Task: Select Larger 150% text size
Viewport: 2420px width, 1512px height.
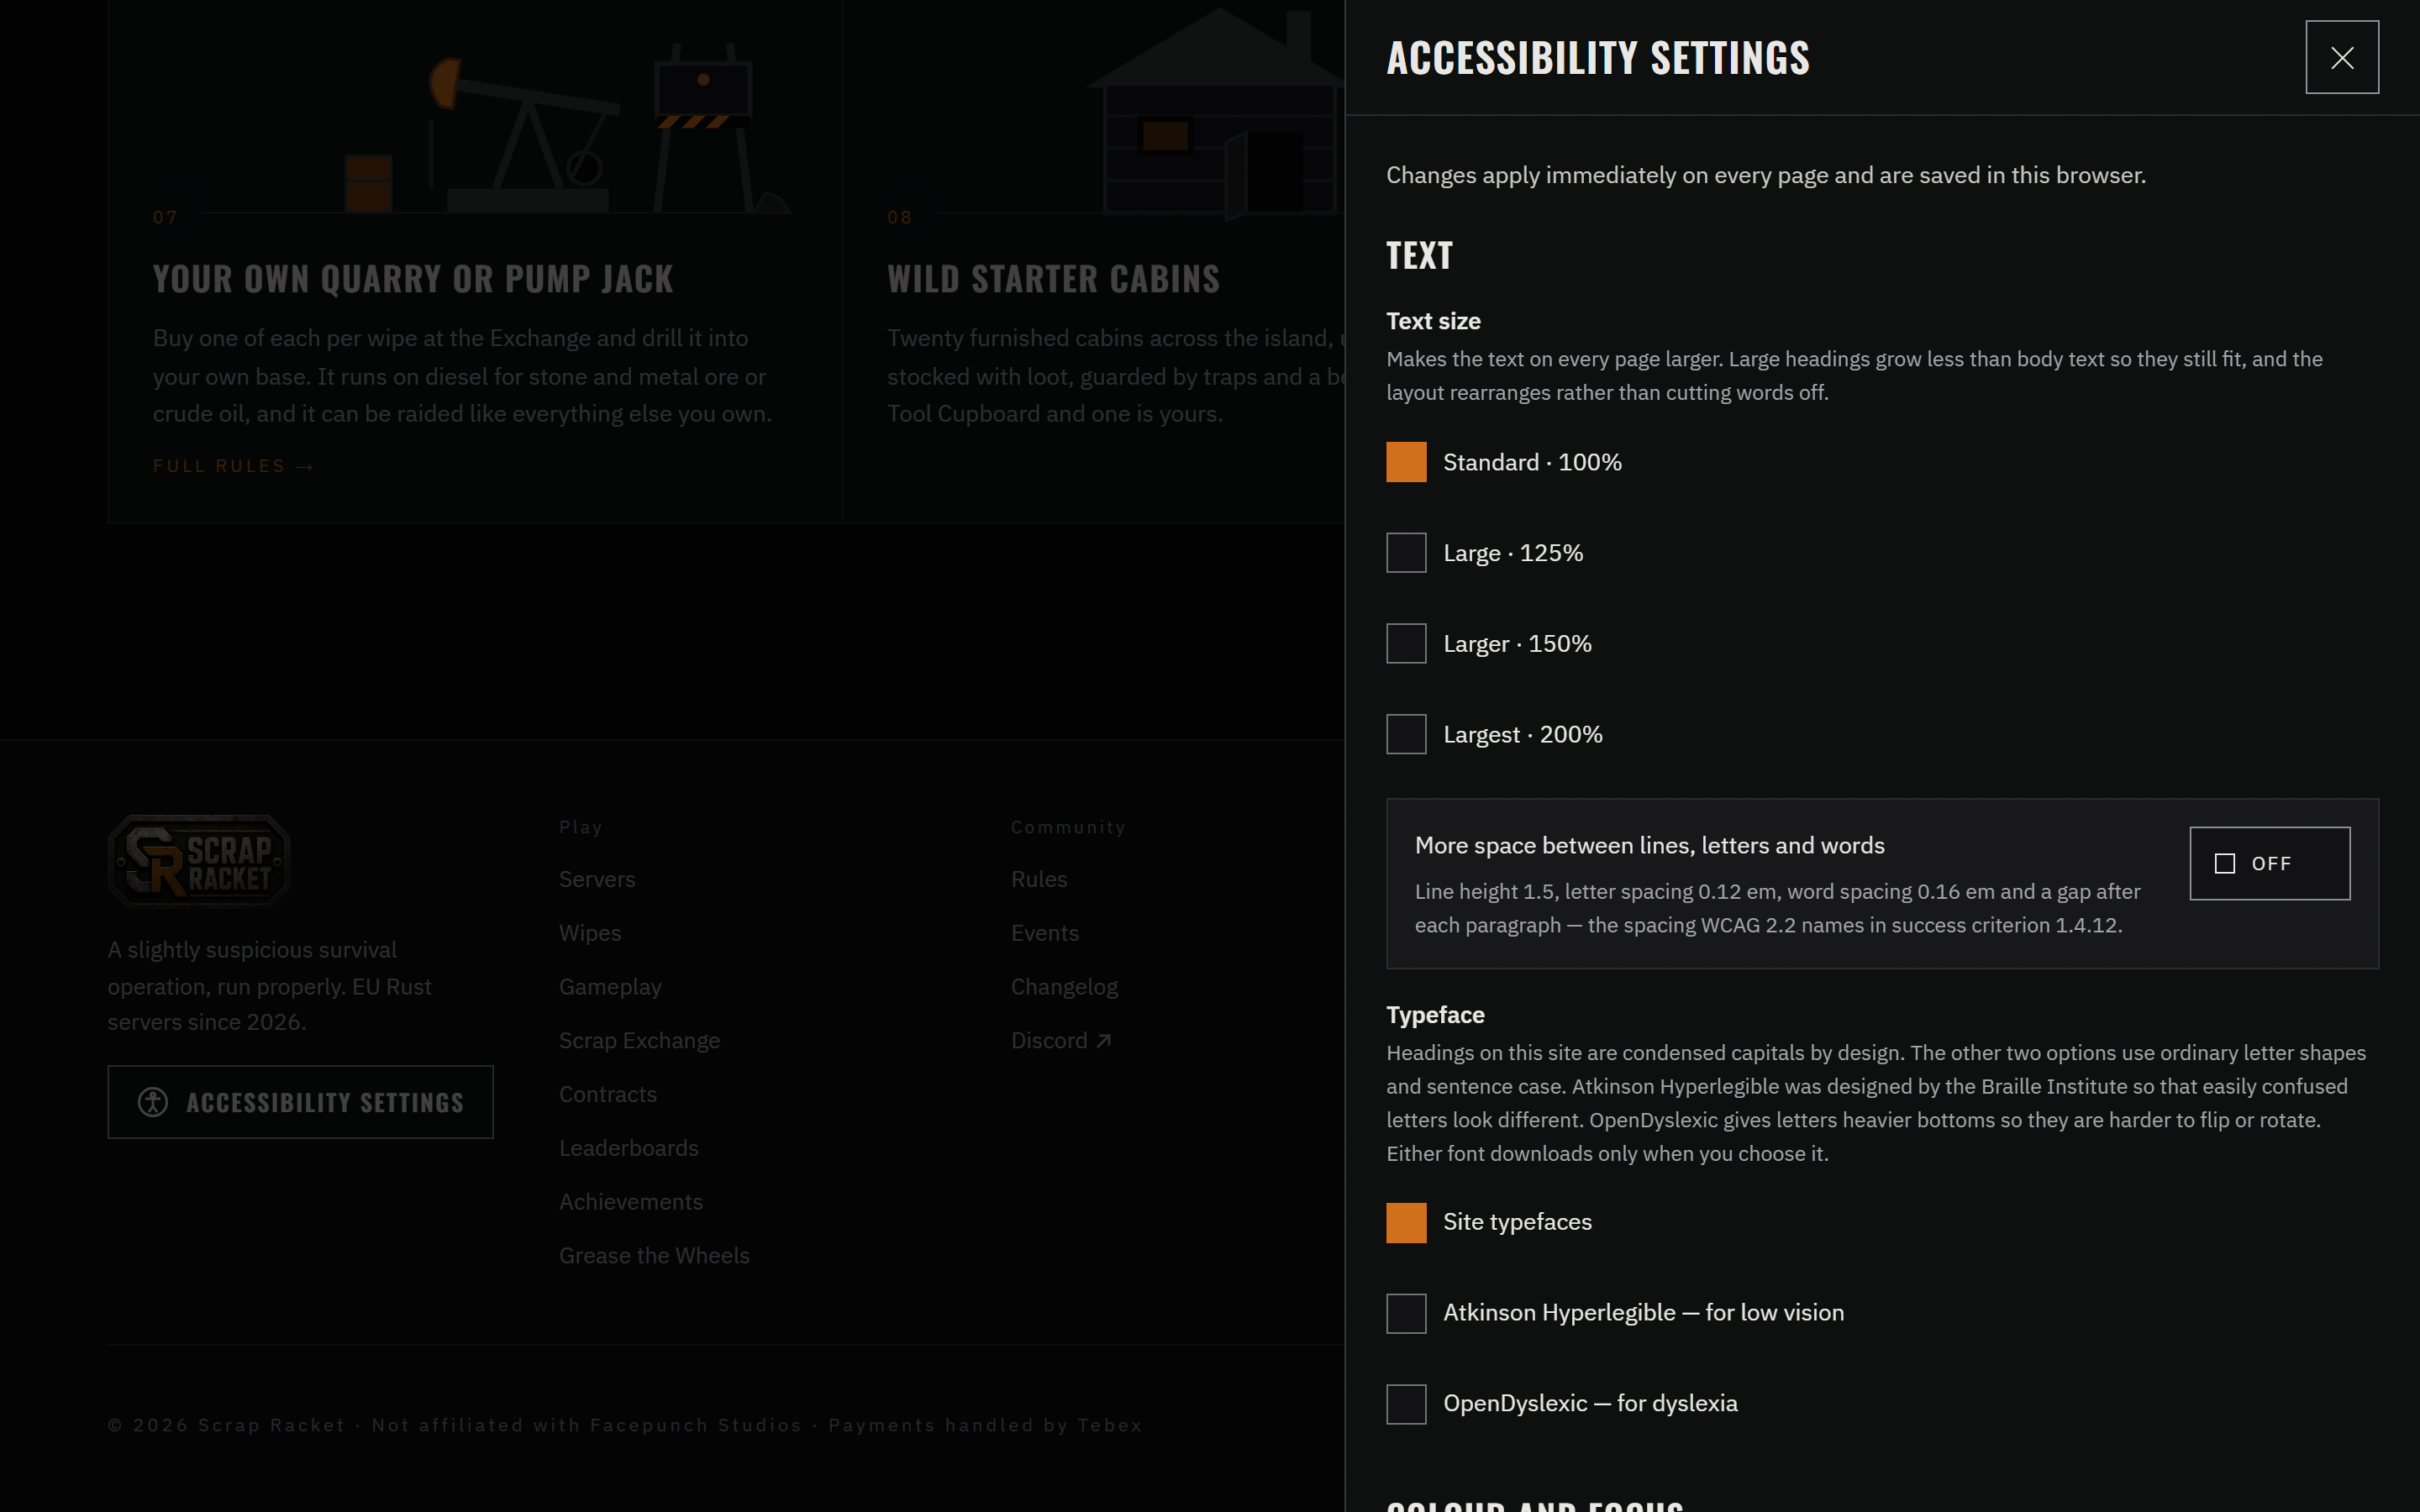Action: (1489, 644)
